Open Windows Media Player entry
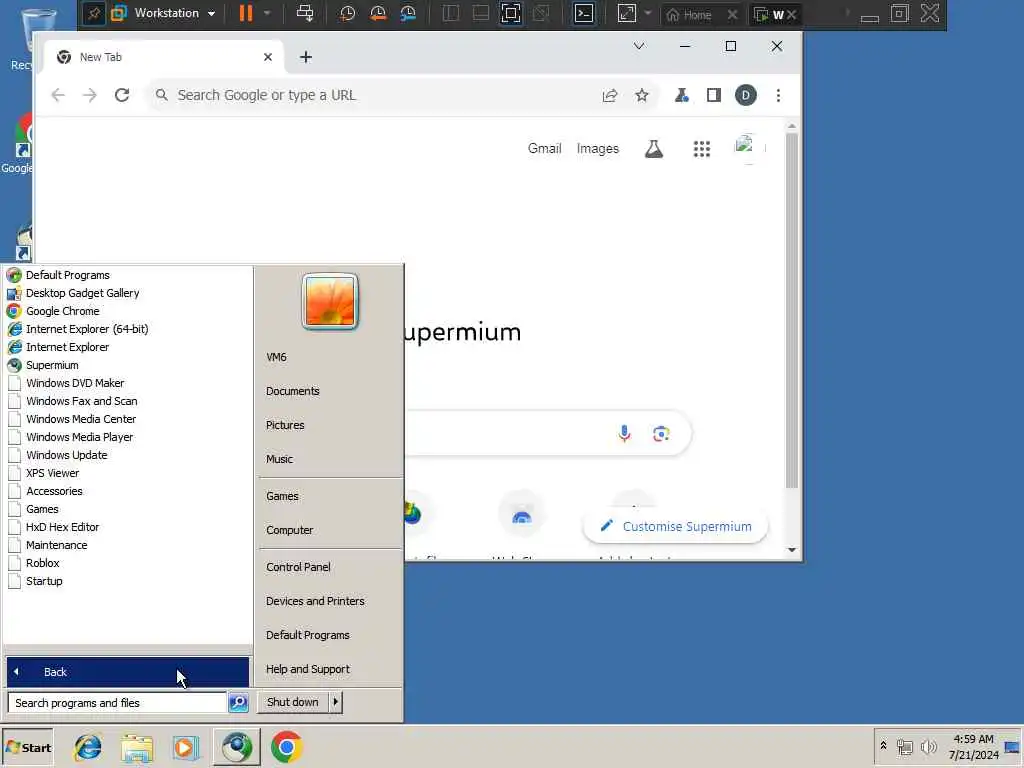The width and height of the screenshot is (1024, 768). (x=79, y=437)
